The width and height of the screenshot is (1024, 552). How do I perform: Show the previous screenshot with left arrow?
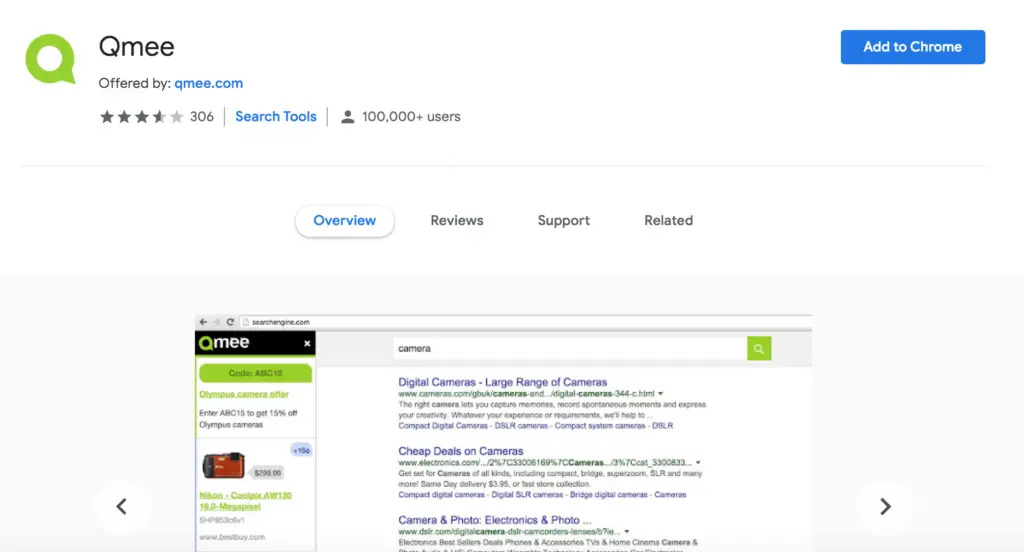click(x=121, y=506)
